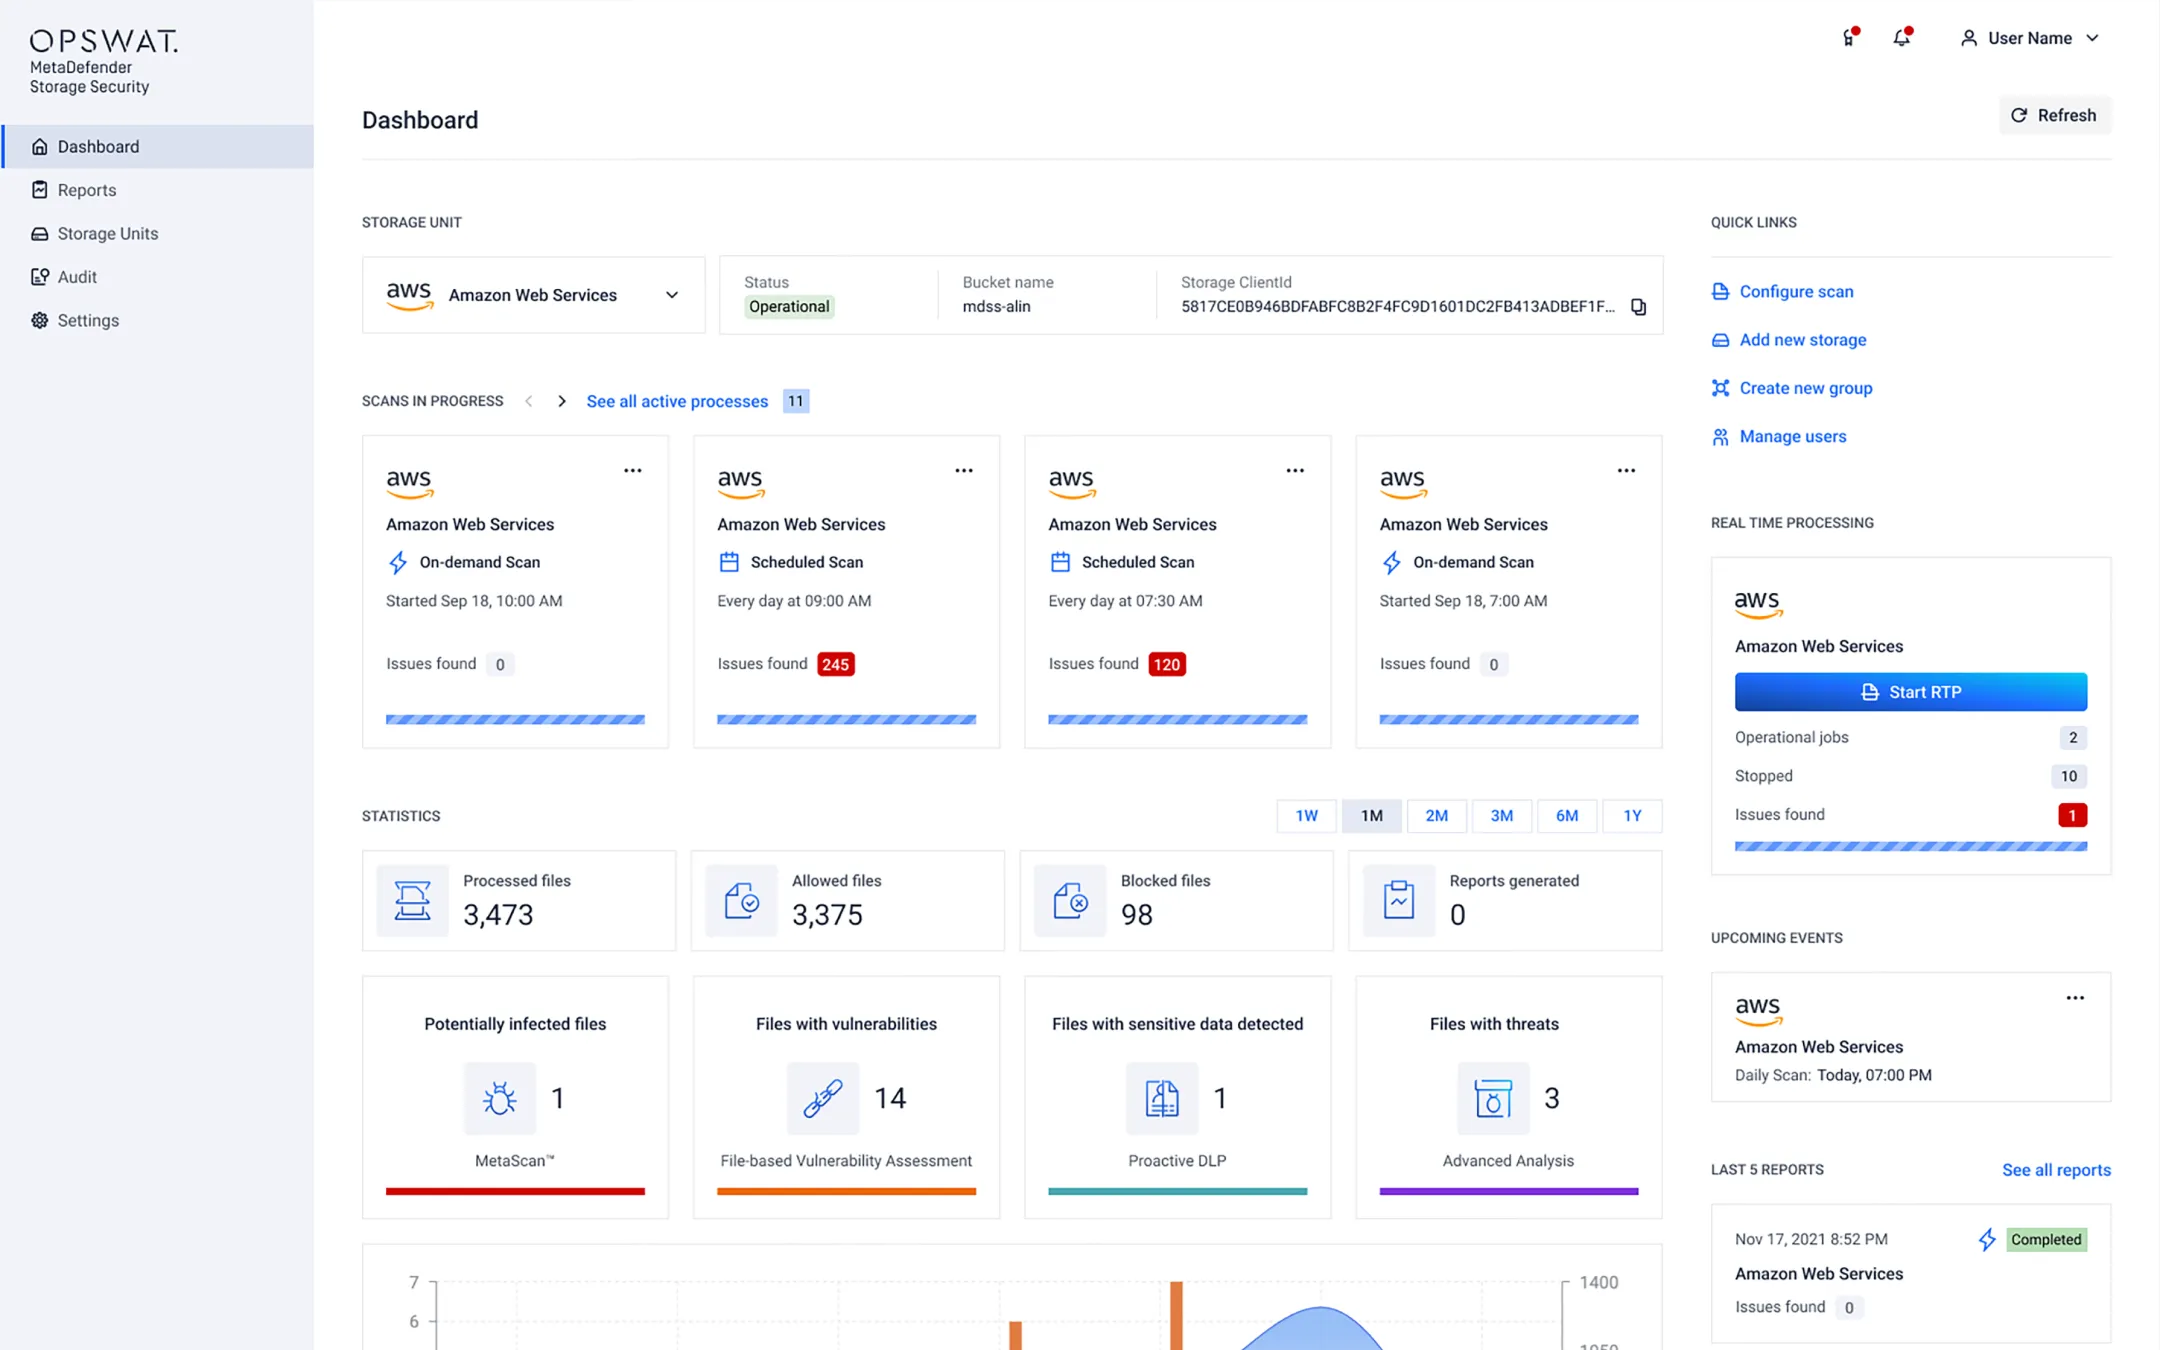The height and width of the screenshot is (1350, 2160).
Task: Click the progress bar on the Scheduled Scan card
Action: pyautogui.click(x=846, y=719)
